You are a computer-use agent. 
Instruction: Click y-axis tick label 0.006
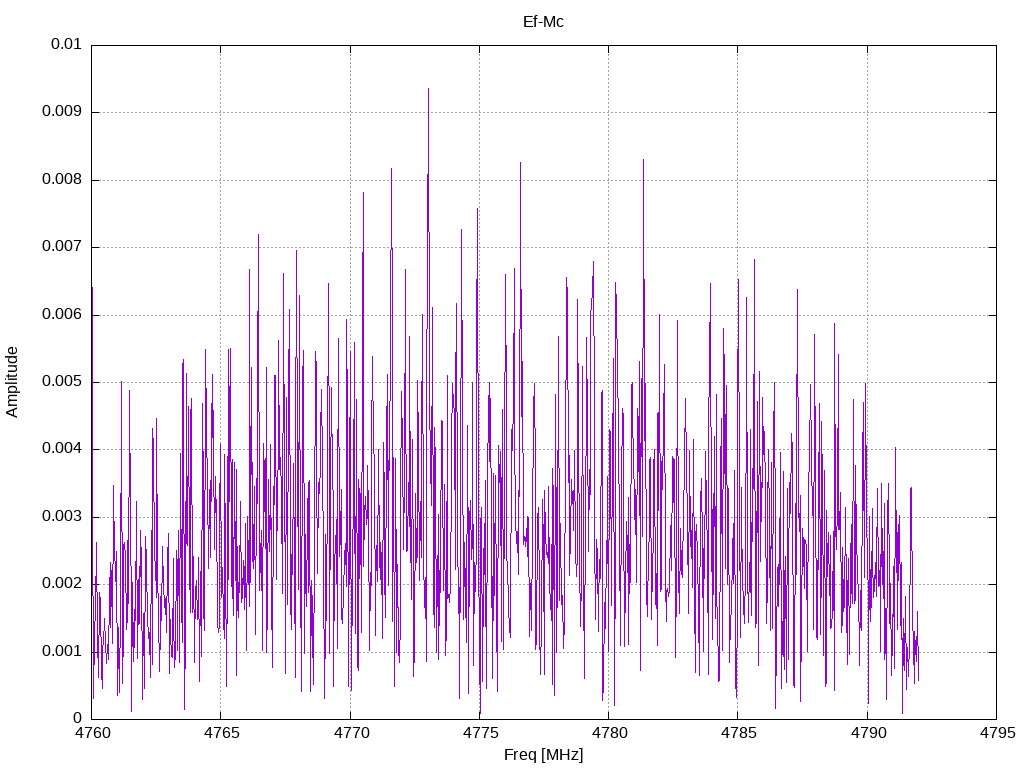(x=61, y=314)
